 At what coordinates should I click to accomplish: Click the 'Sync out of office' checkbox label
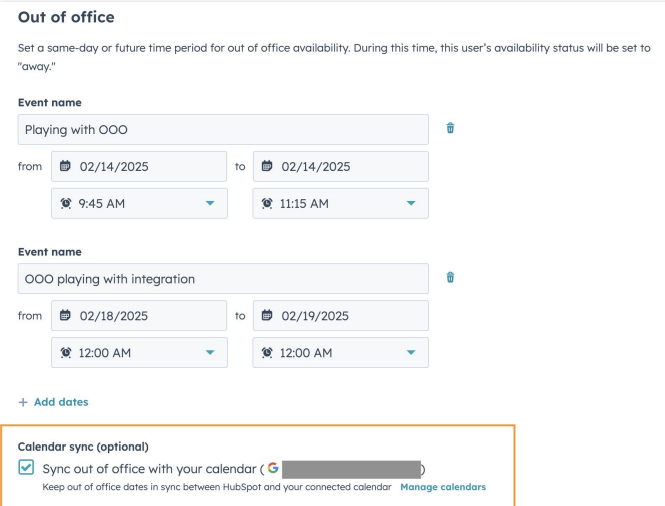148,468
